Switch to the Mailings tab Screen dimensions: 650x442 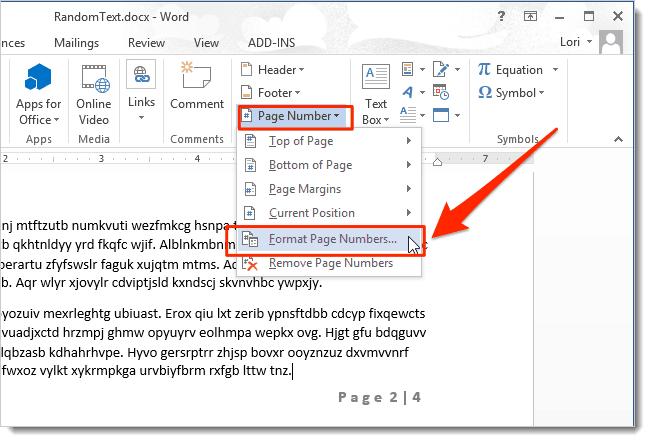tap(77, 43)
